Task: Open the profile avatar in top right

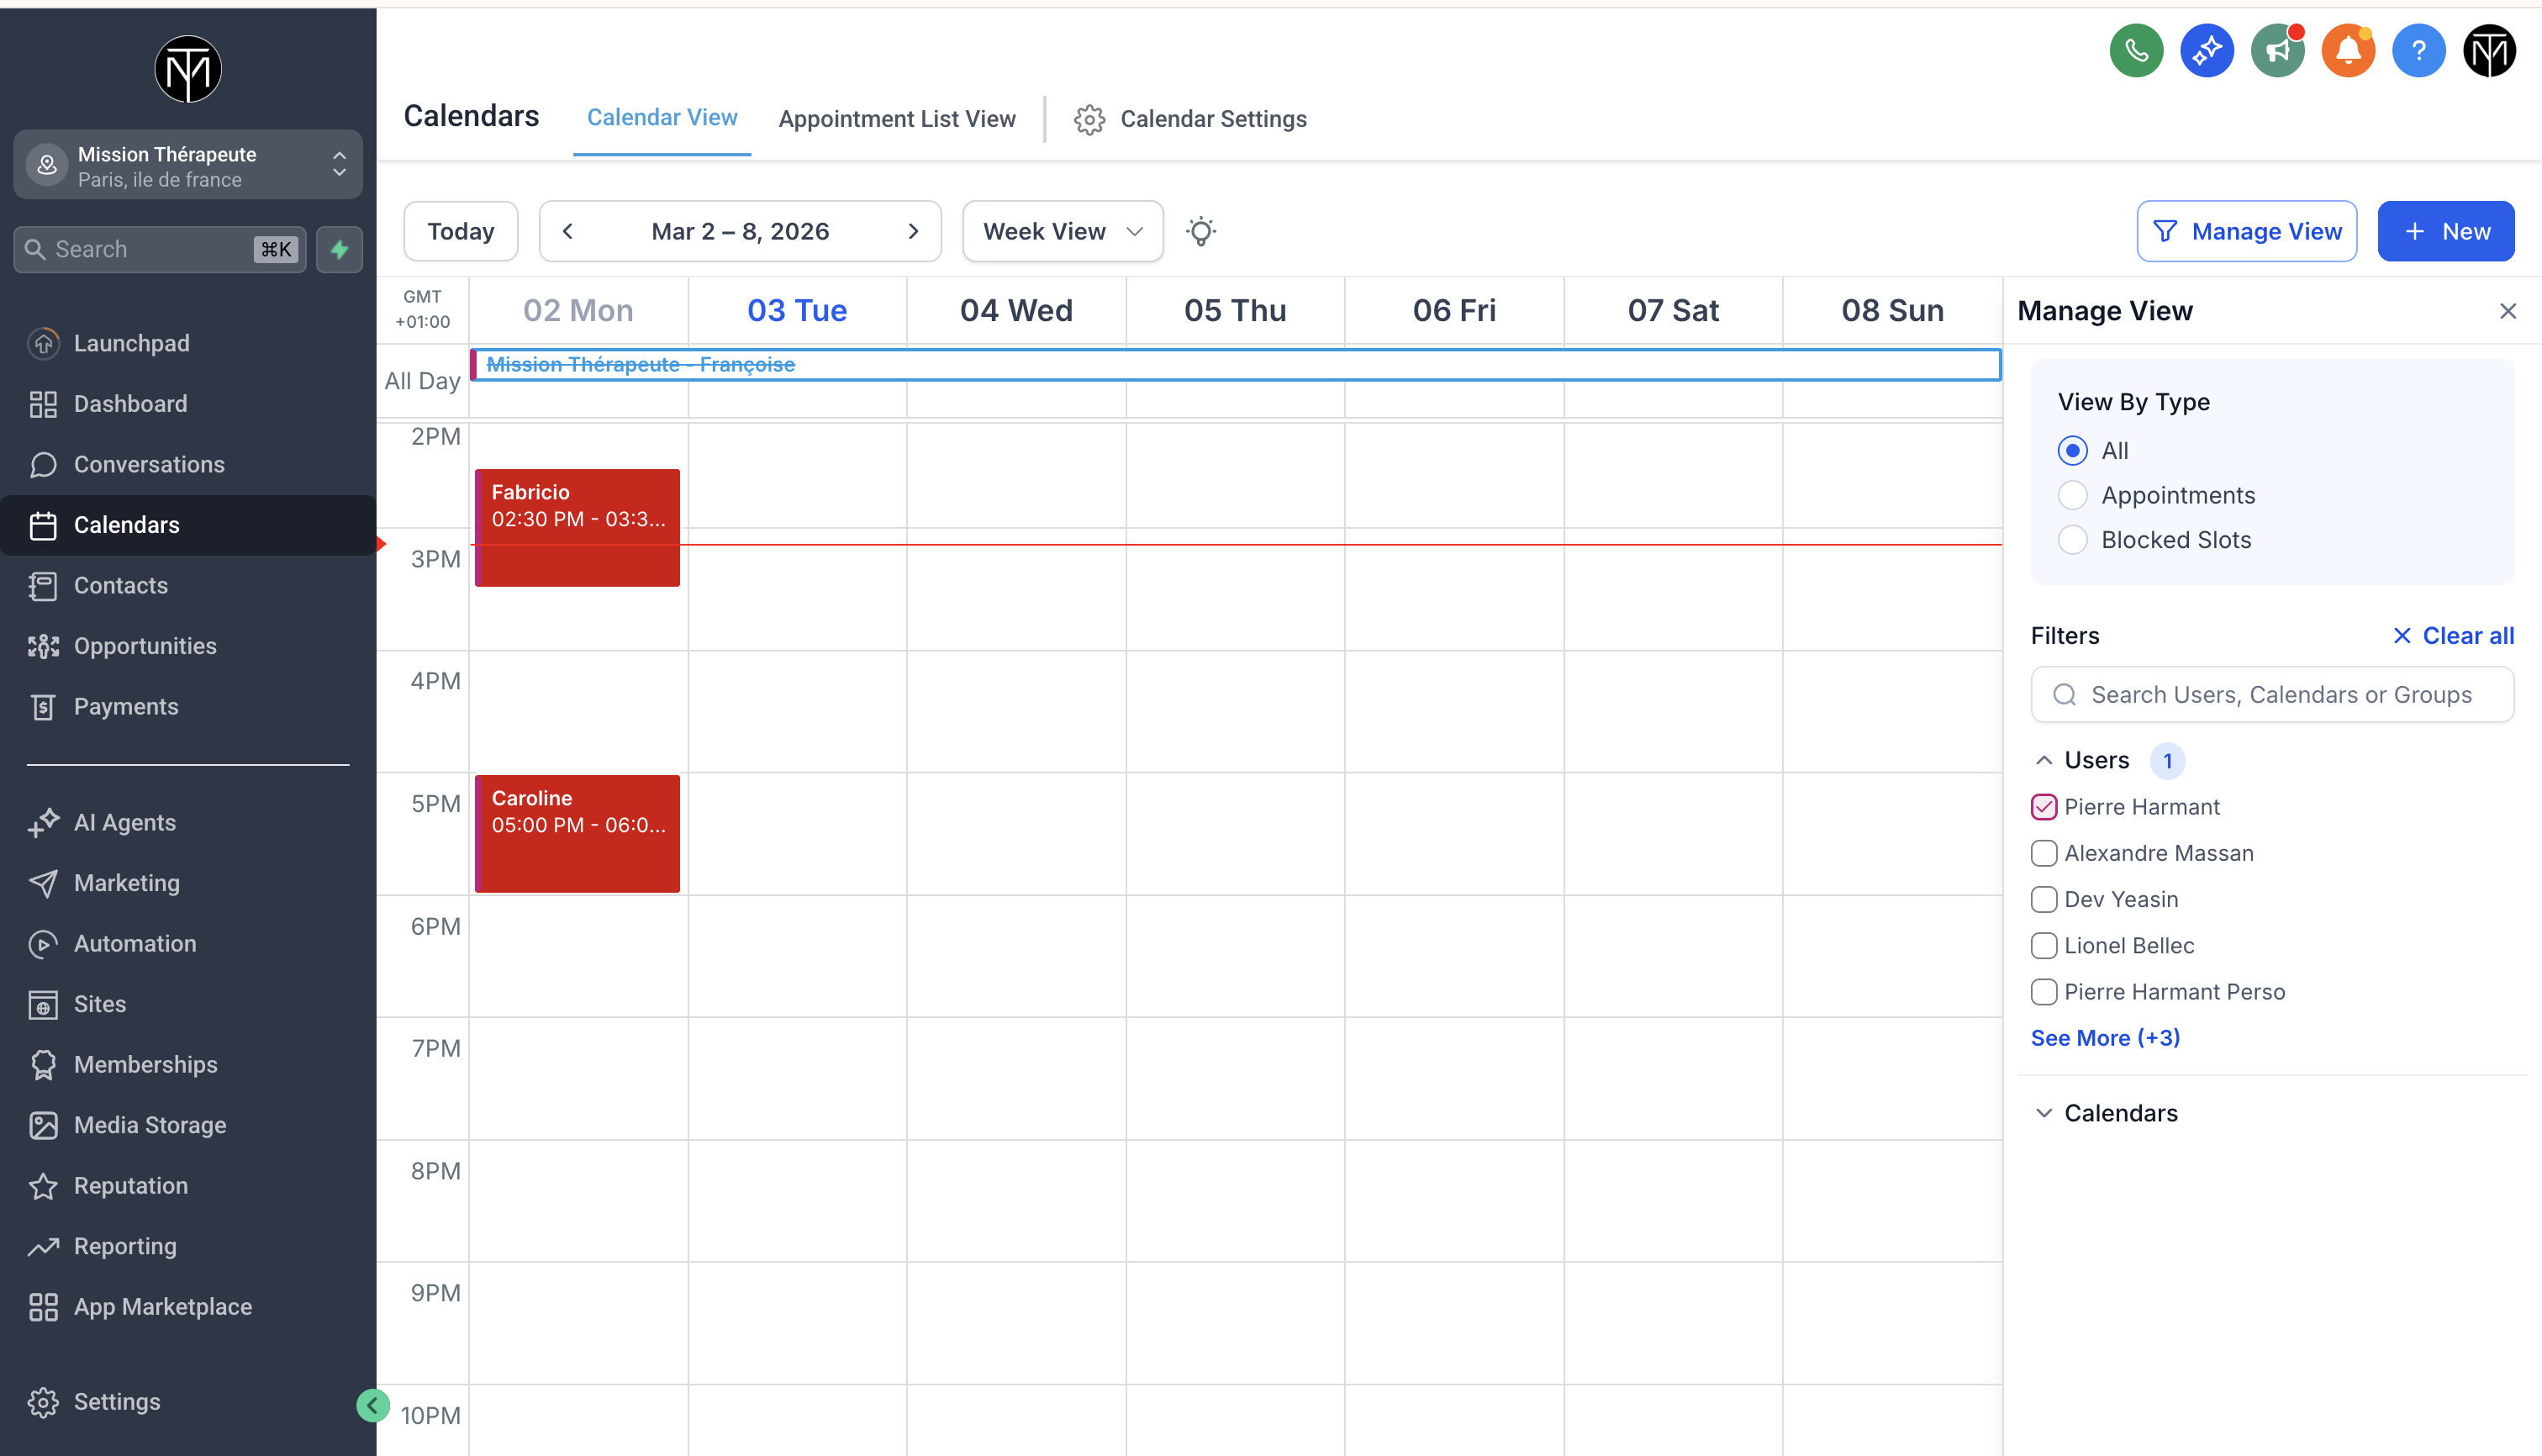Action: click(x=2489, y=51)
